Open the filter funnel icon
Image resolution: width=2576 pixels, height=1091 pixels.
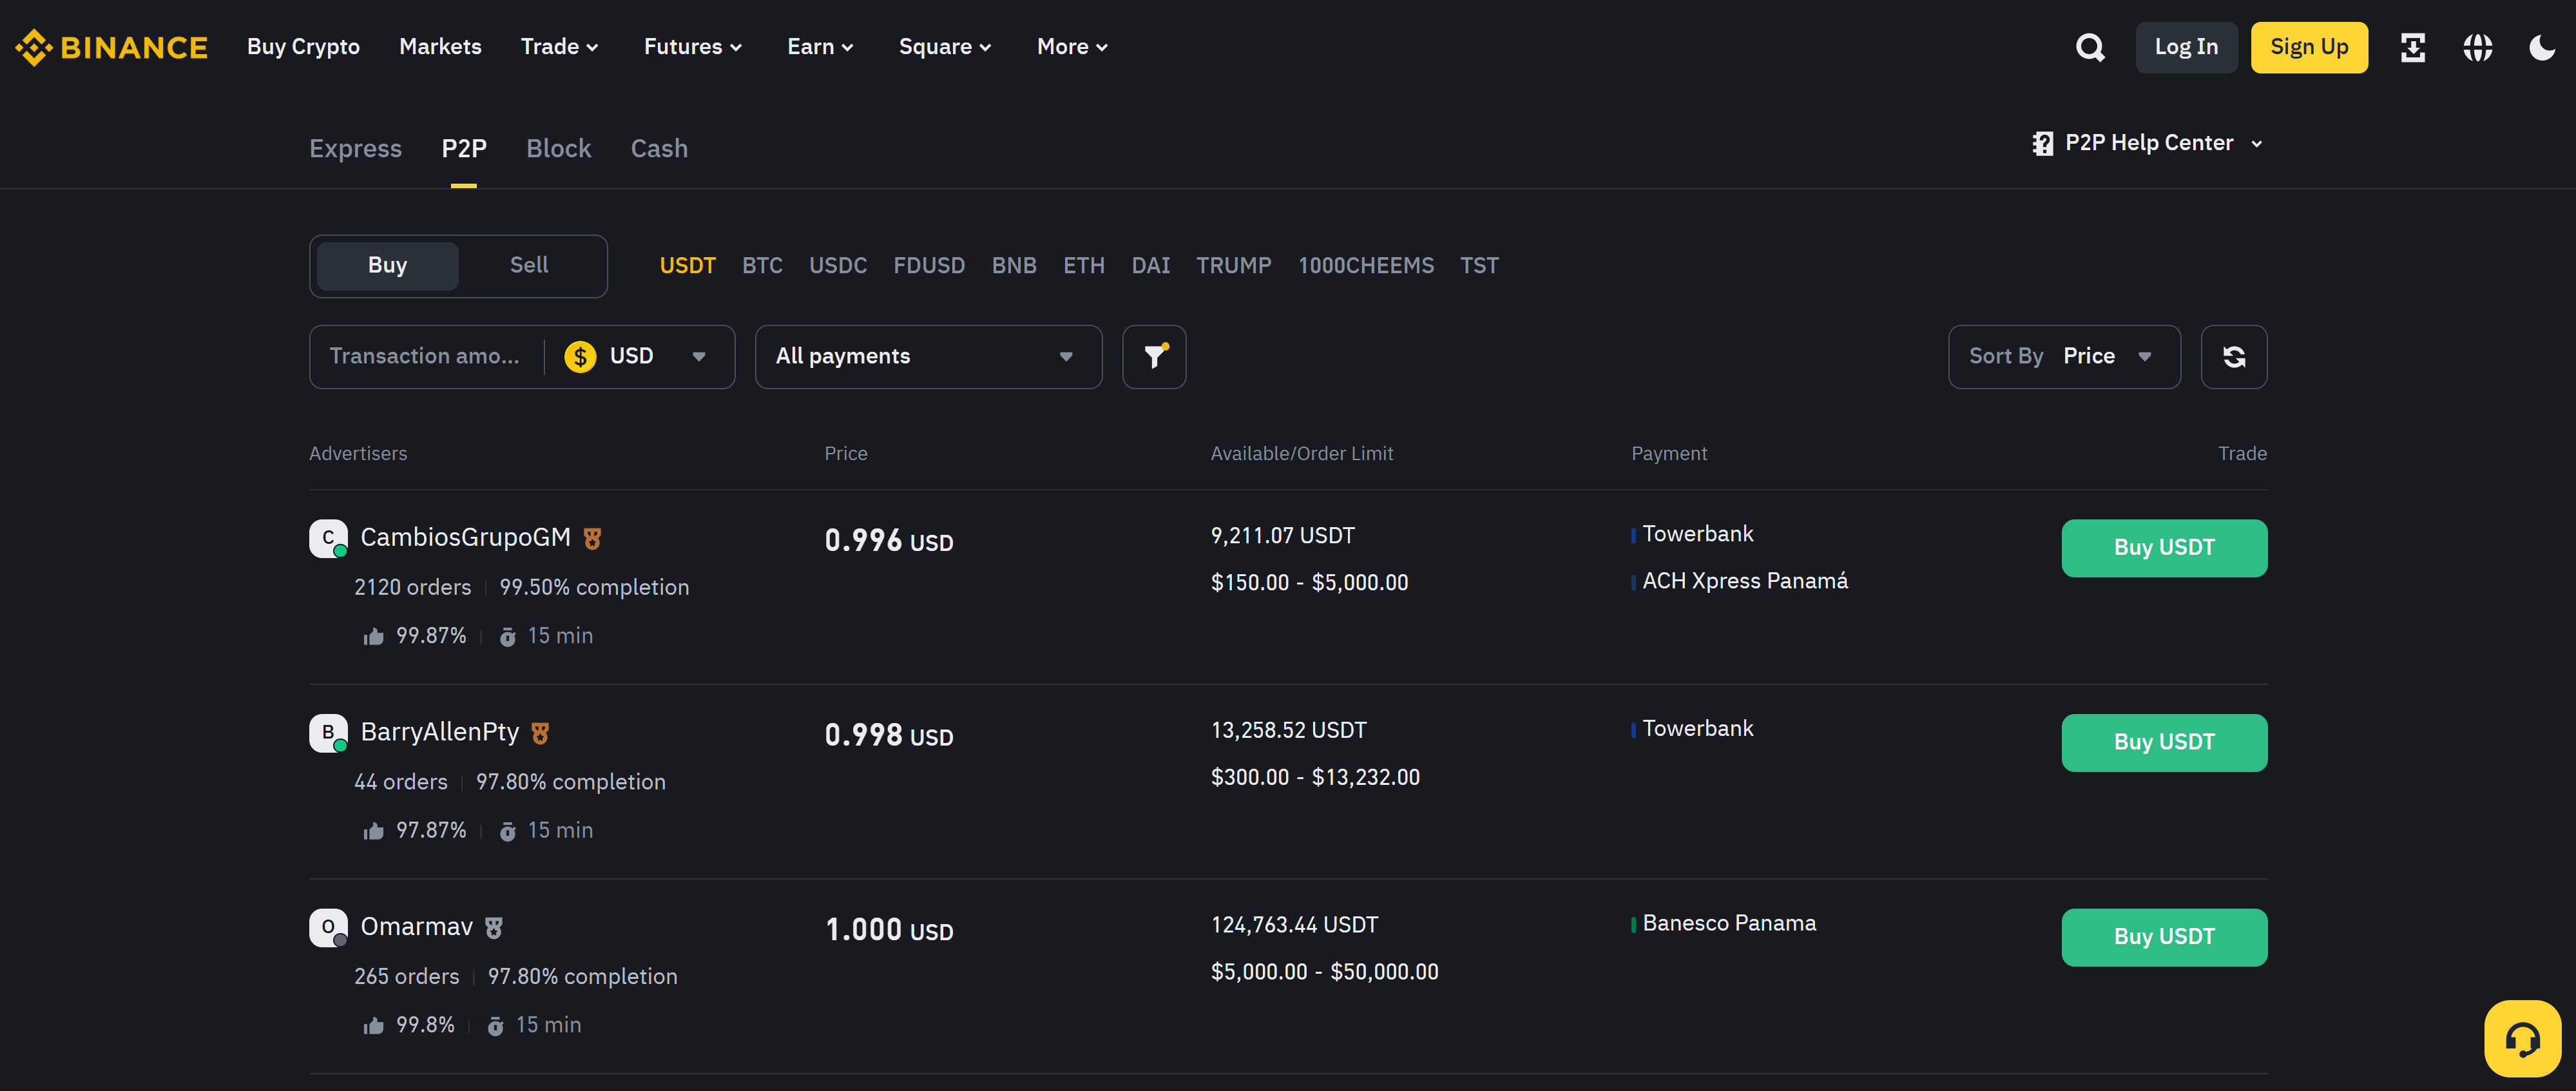[1154, 357]
